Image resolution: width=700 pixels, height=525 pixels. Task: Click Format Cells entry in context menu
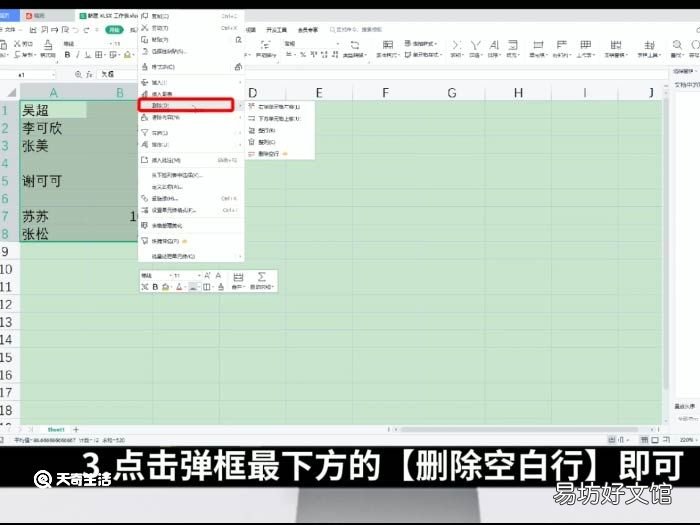click(x=191, y=210)
